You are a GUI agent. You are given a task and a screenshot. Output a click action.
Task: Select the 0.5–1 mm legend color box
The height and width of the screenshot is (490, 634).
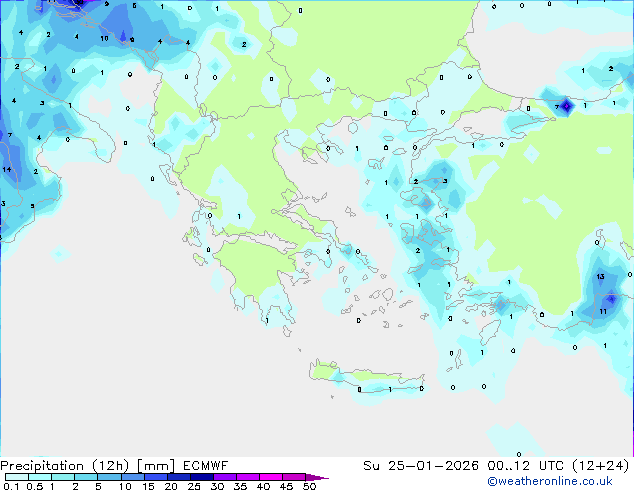coord(40,477)
